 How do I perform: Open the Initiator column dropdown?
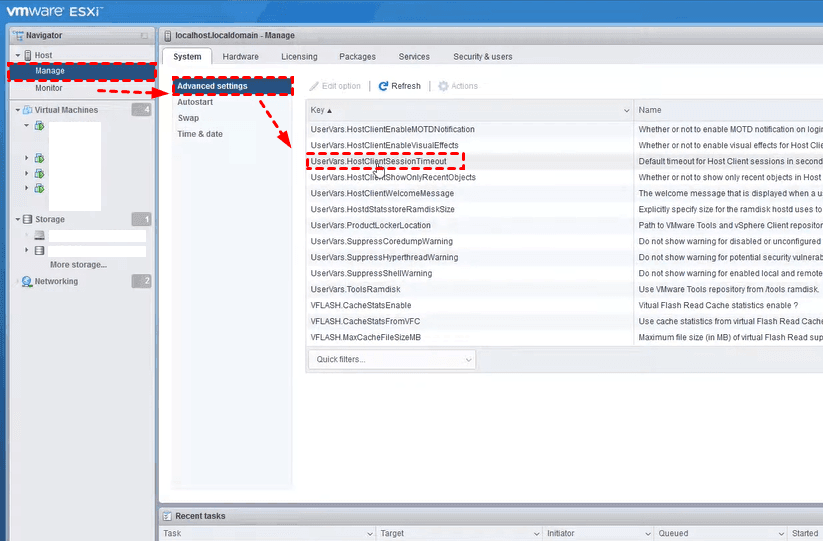(648, 534)
